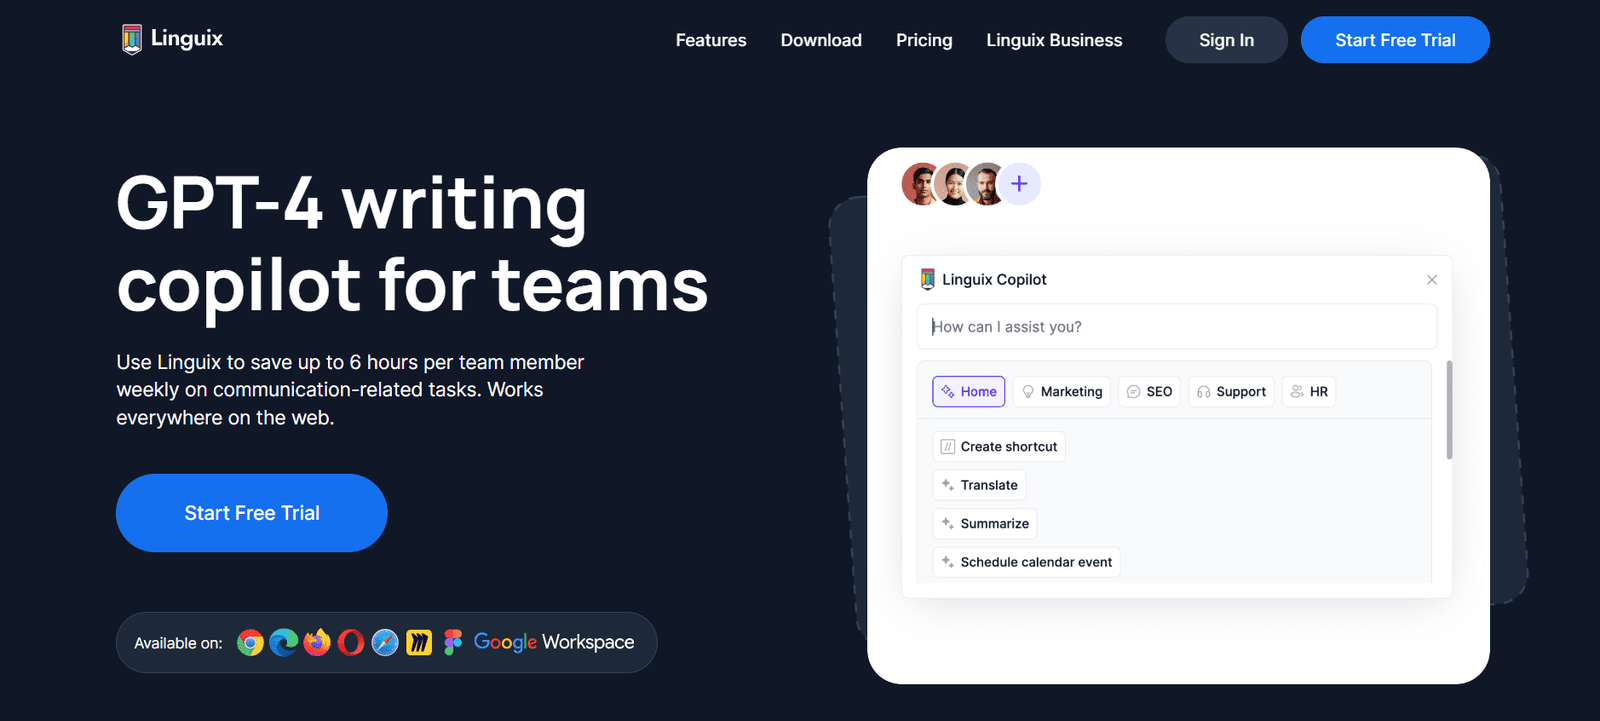This screenshot has height=721, width=1600.
Task: Open the Features menu item
Action: [x=711, y=40]
